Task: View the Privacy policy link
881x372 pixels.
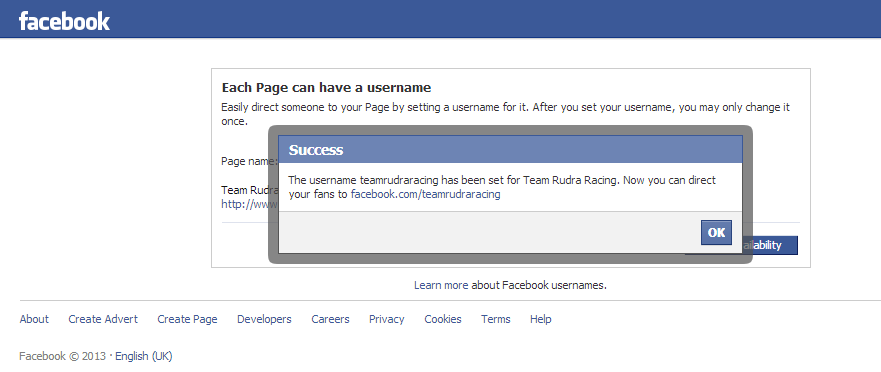Action: [x=387, y=319]
